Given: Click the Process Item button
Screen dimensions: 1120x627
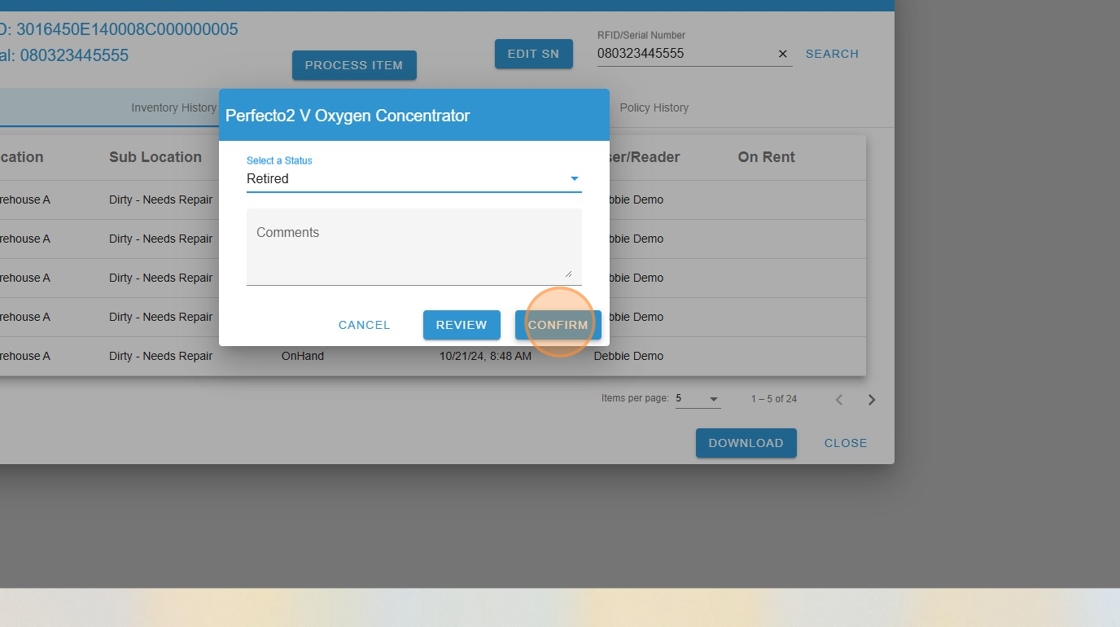Looking at the screenshot, I should coord(354,65).
